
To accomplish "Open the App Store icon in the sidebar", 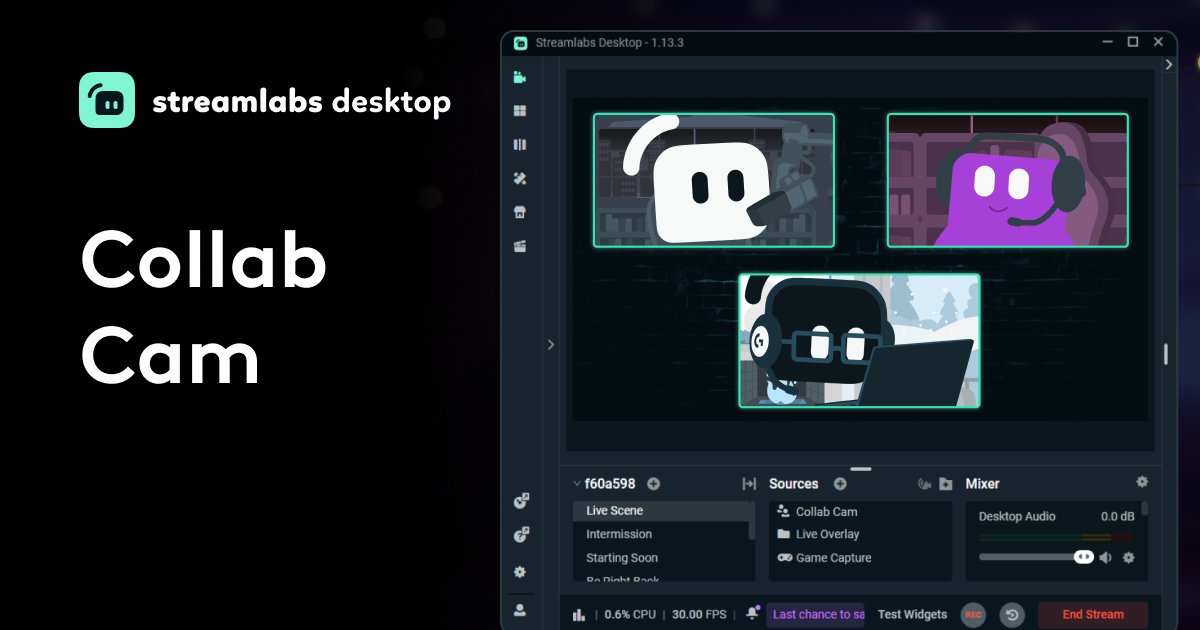I will coord(519,213).
